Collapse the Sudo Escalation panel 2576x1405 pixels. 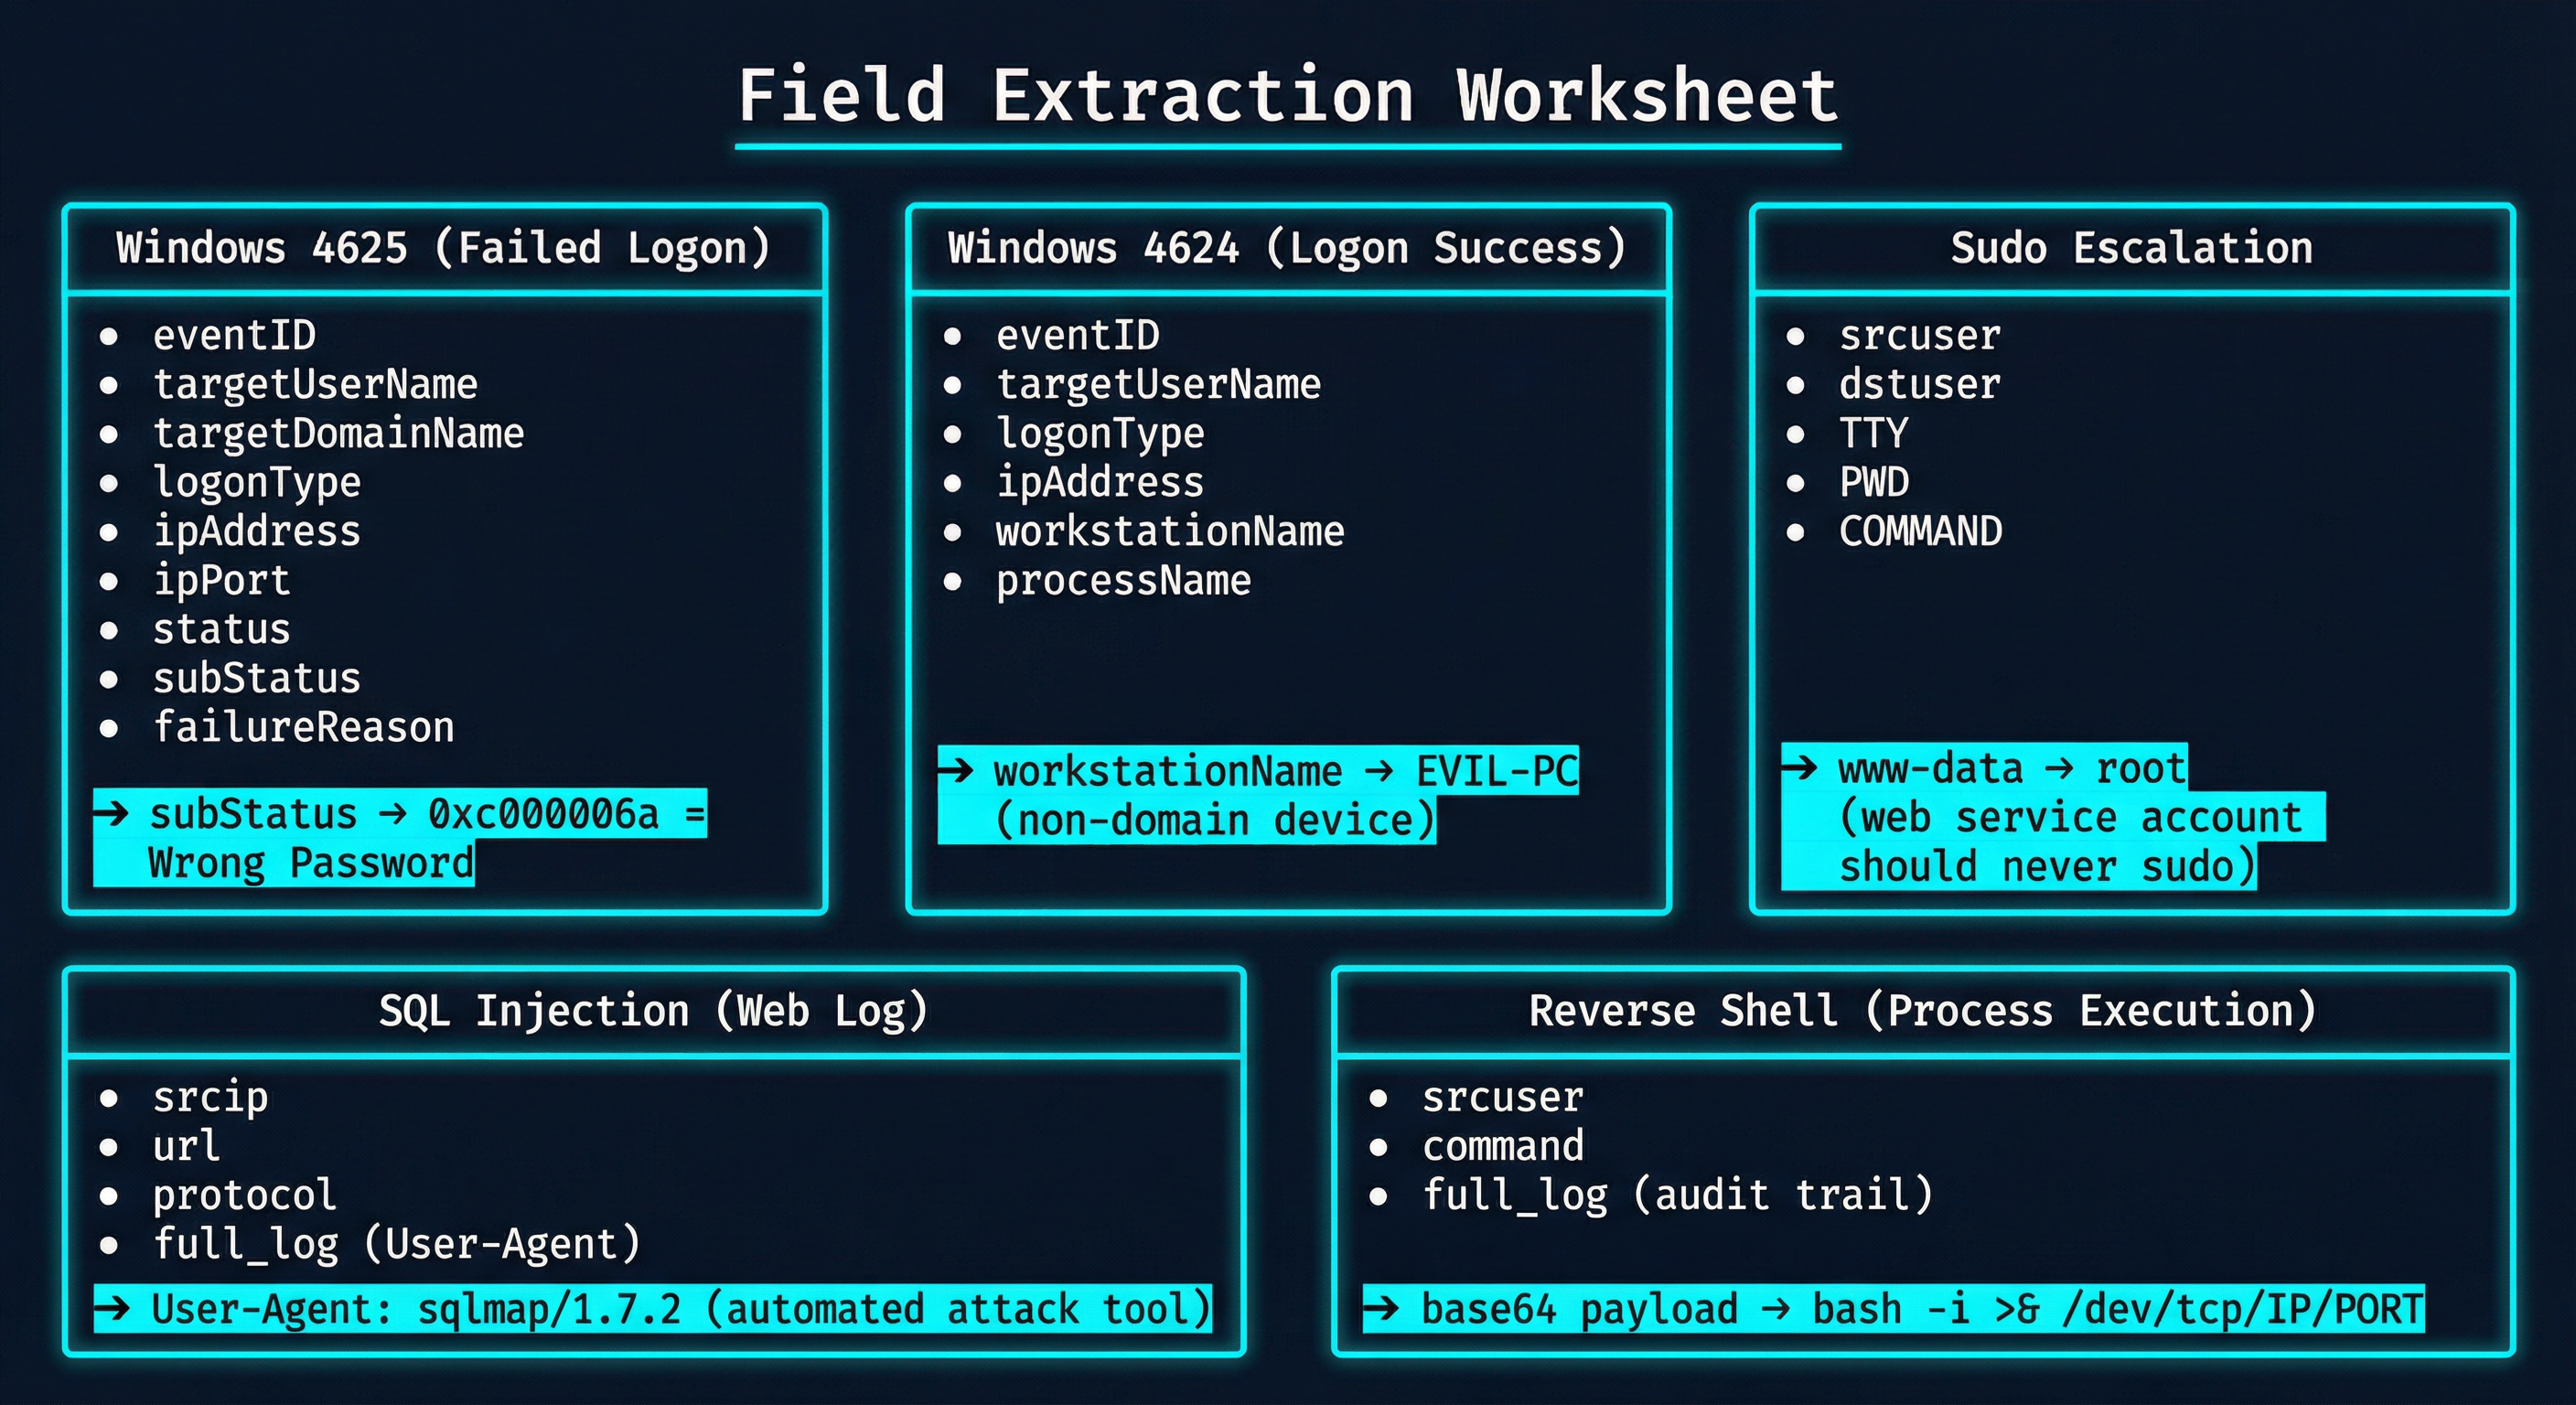[2130, 247]
